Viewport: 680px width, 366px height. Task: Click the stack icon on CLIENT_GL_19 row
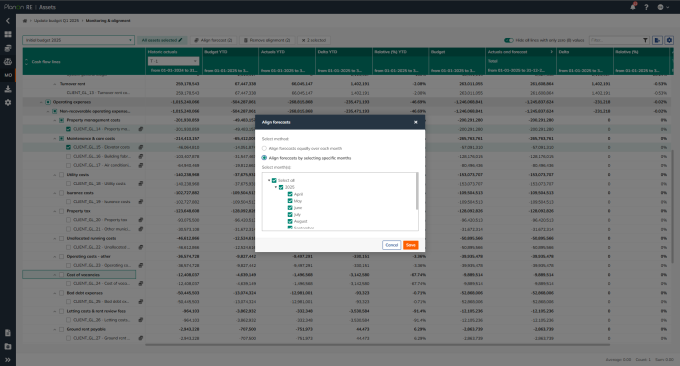coord(141,202)
